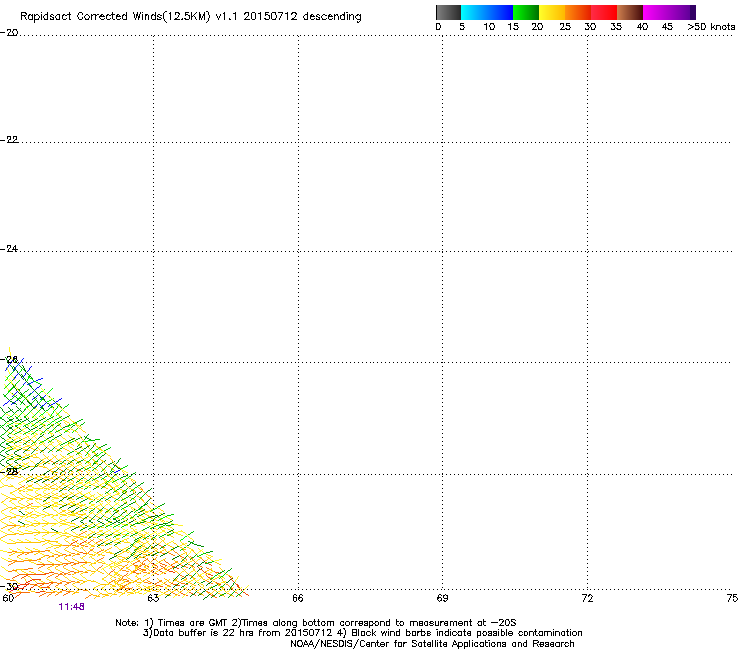Viewport: 740px width, 650px height.
Task: Select the cyan-blue 5-15 knots color band
Action: pyautogui.click(x=487, y=12)
